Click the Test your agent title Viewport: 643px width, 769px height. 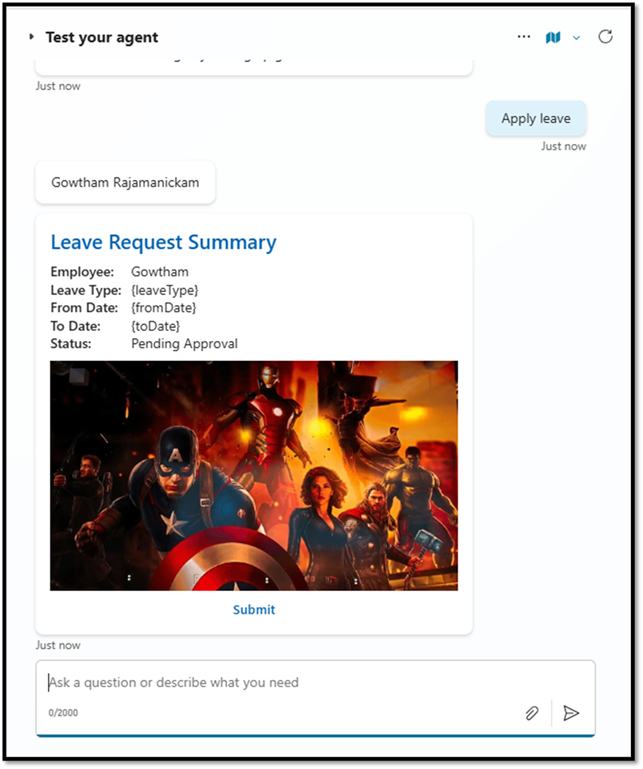pos(102,37)
